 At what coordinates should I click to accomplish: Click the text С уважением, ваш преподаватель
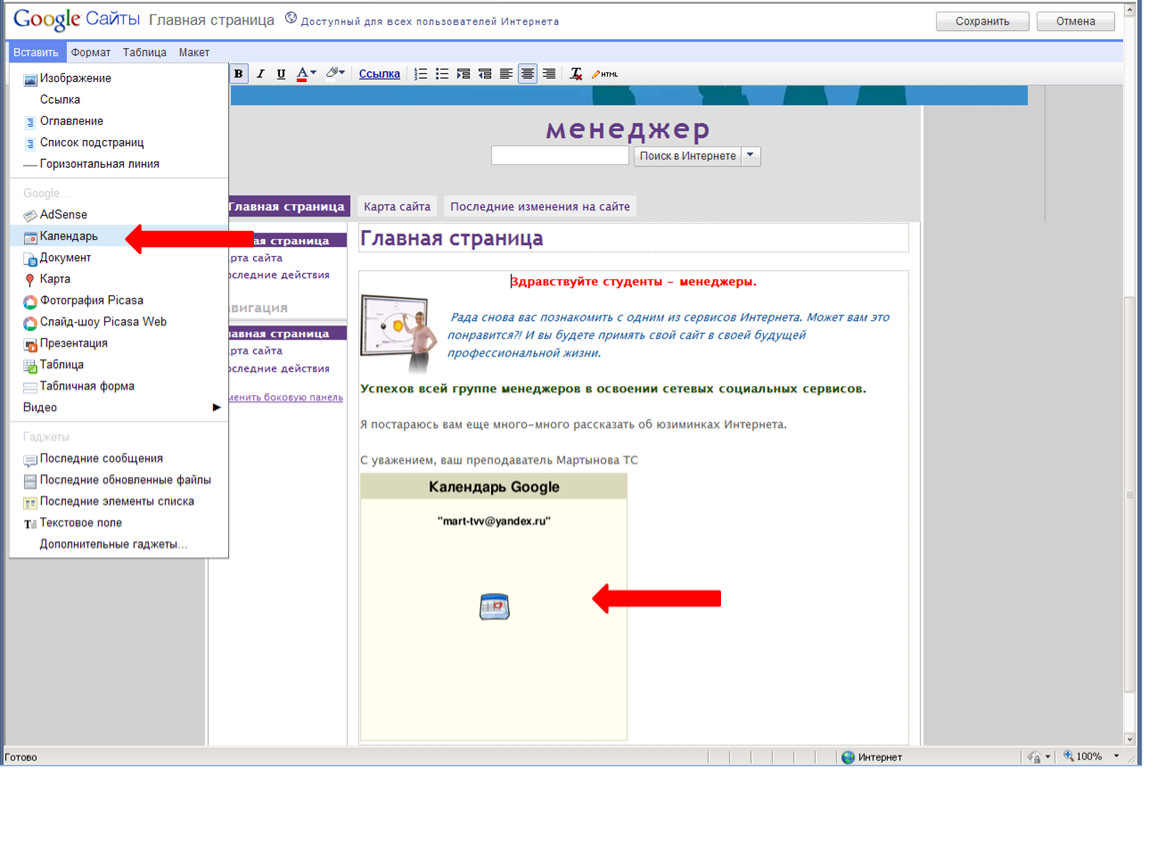(499, 461)
